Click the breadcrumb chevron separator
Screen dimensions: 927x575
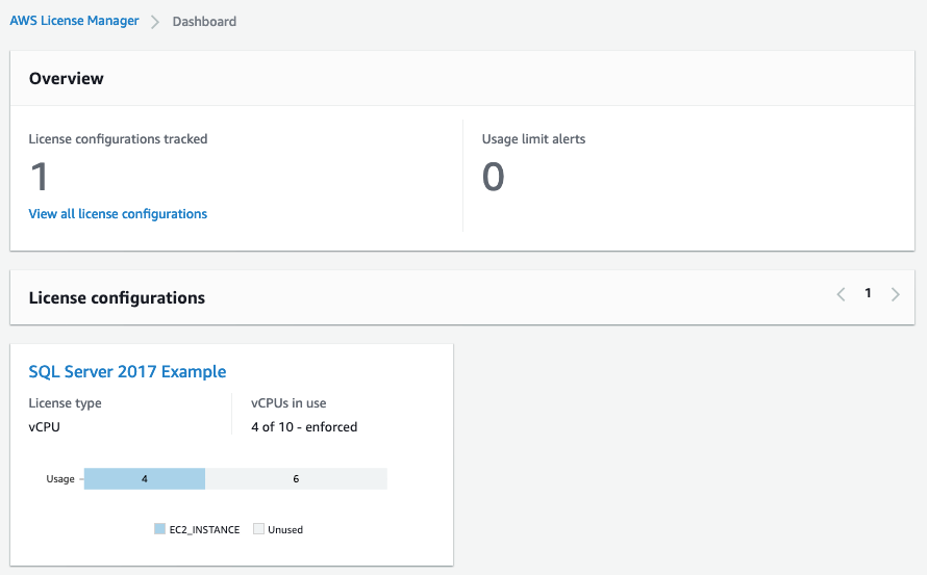click(155, 21)
